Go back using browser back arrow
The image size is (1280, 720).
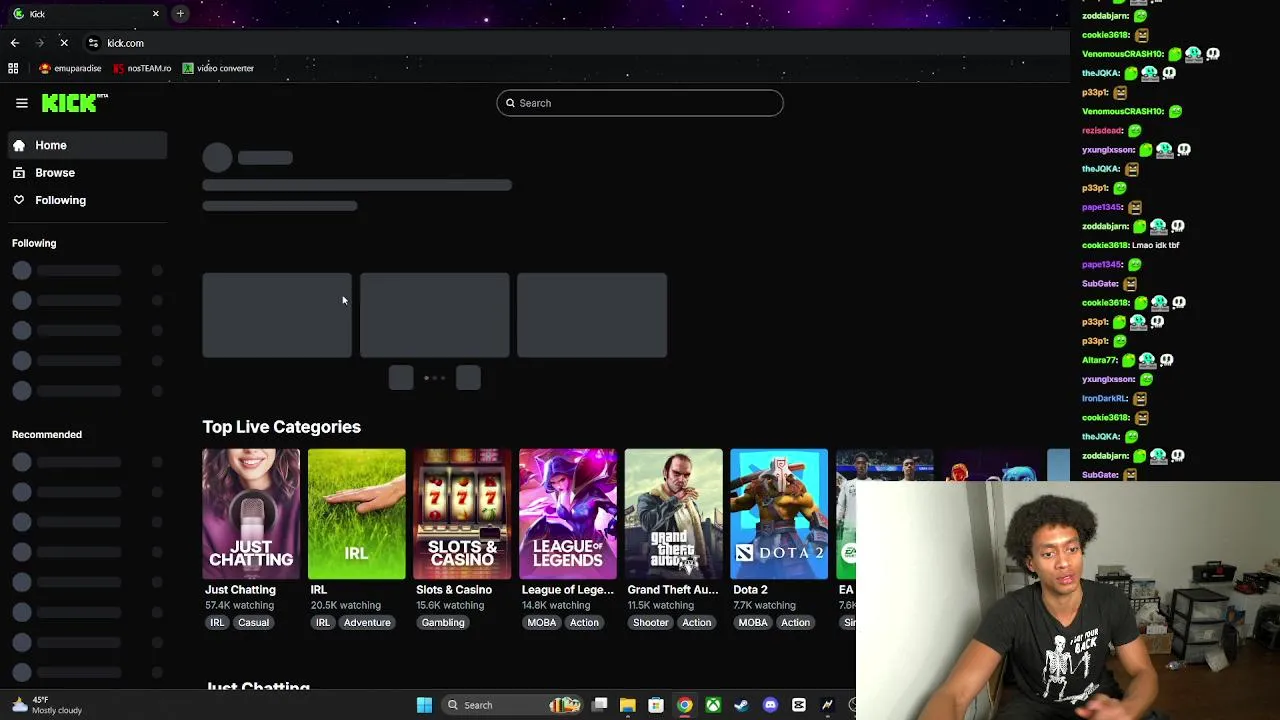coord(15,43)
